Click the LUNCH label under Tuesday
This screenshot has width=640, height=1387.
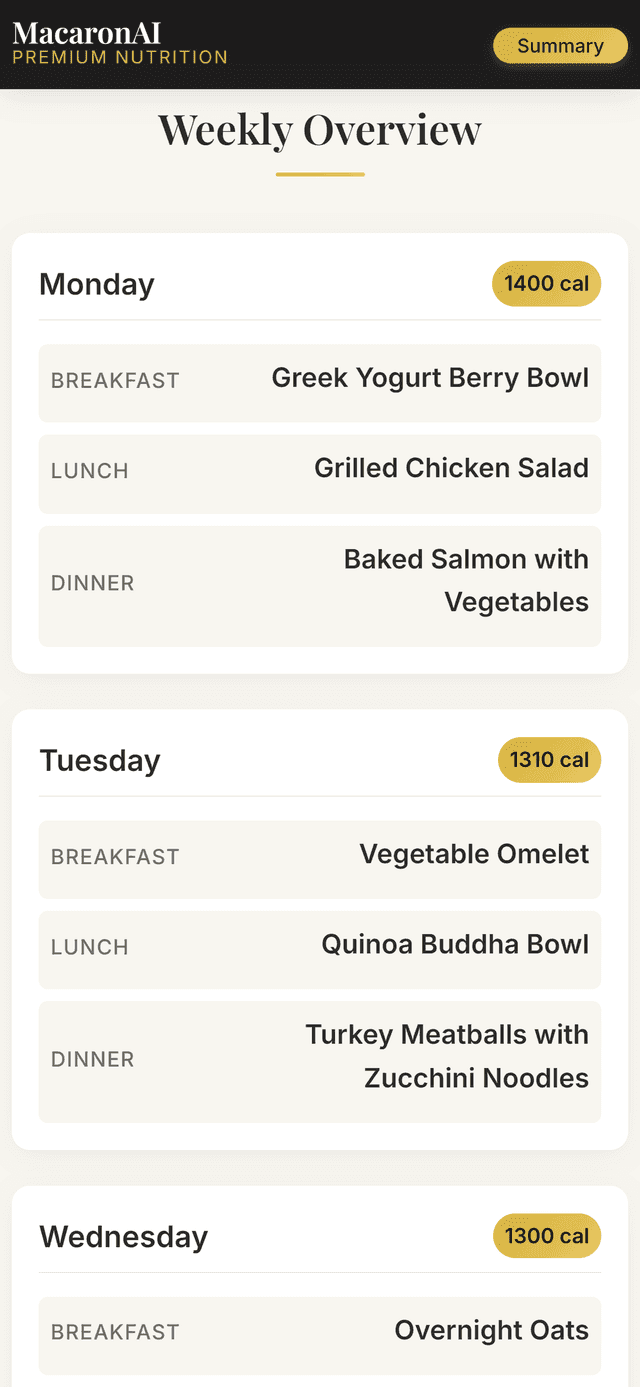[89, 947]
